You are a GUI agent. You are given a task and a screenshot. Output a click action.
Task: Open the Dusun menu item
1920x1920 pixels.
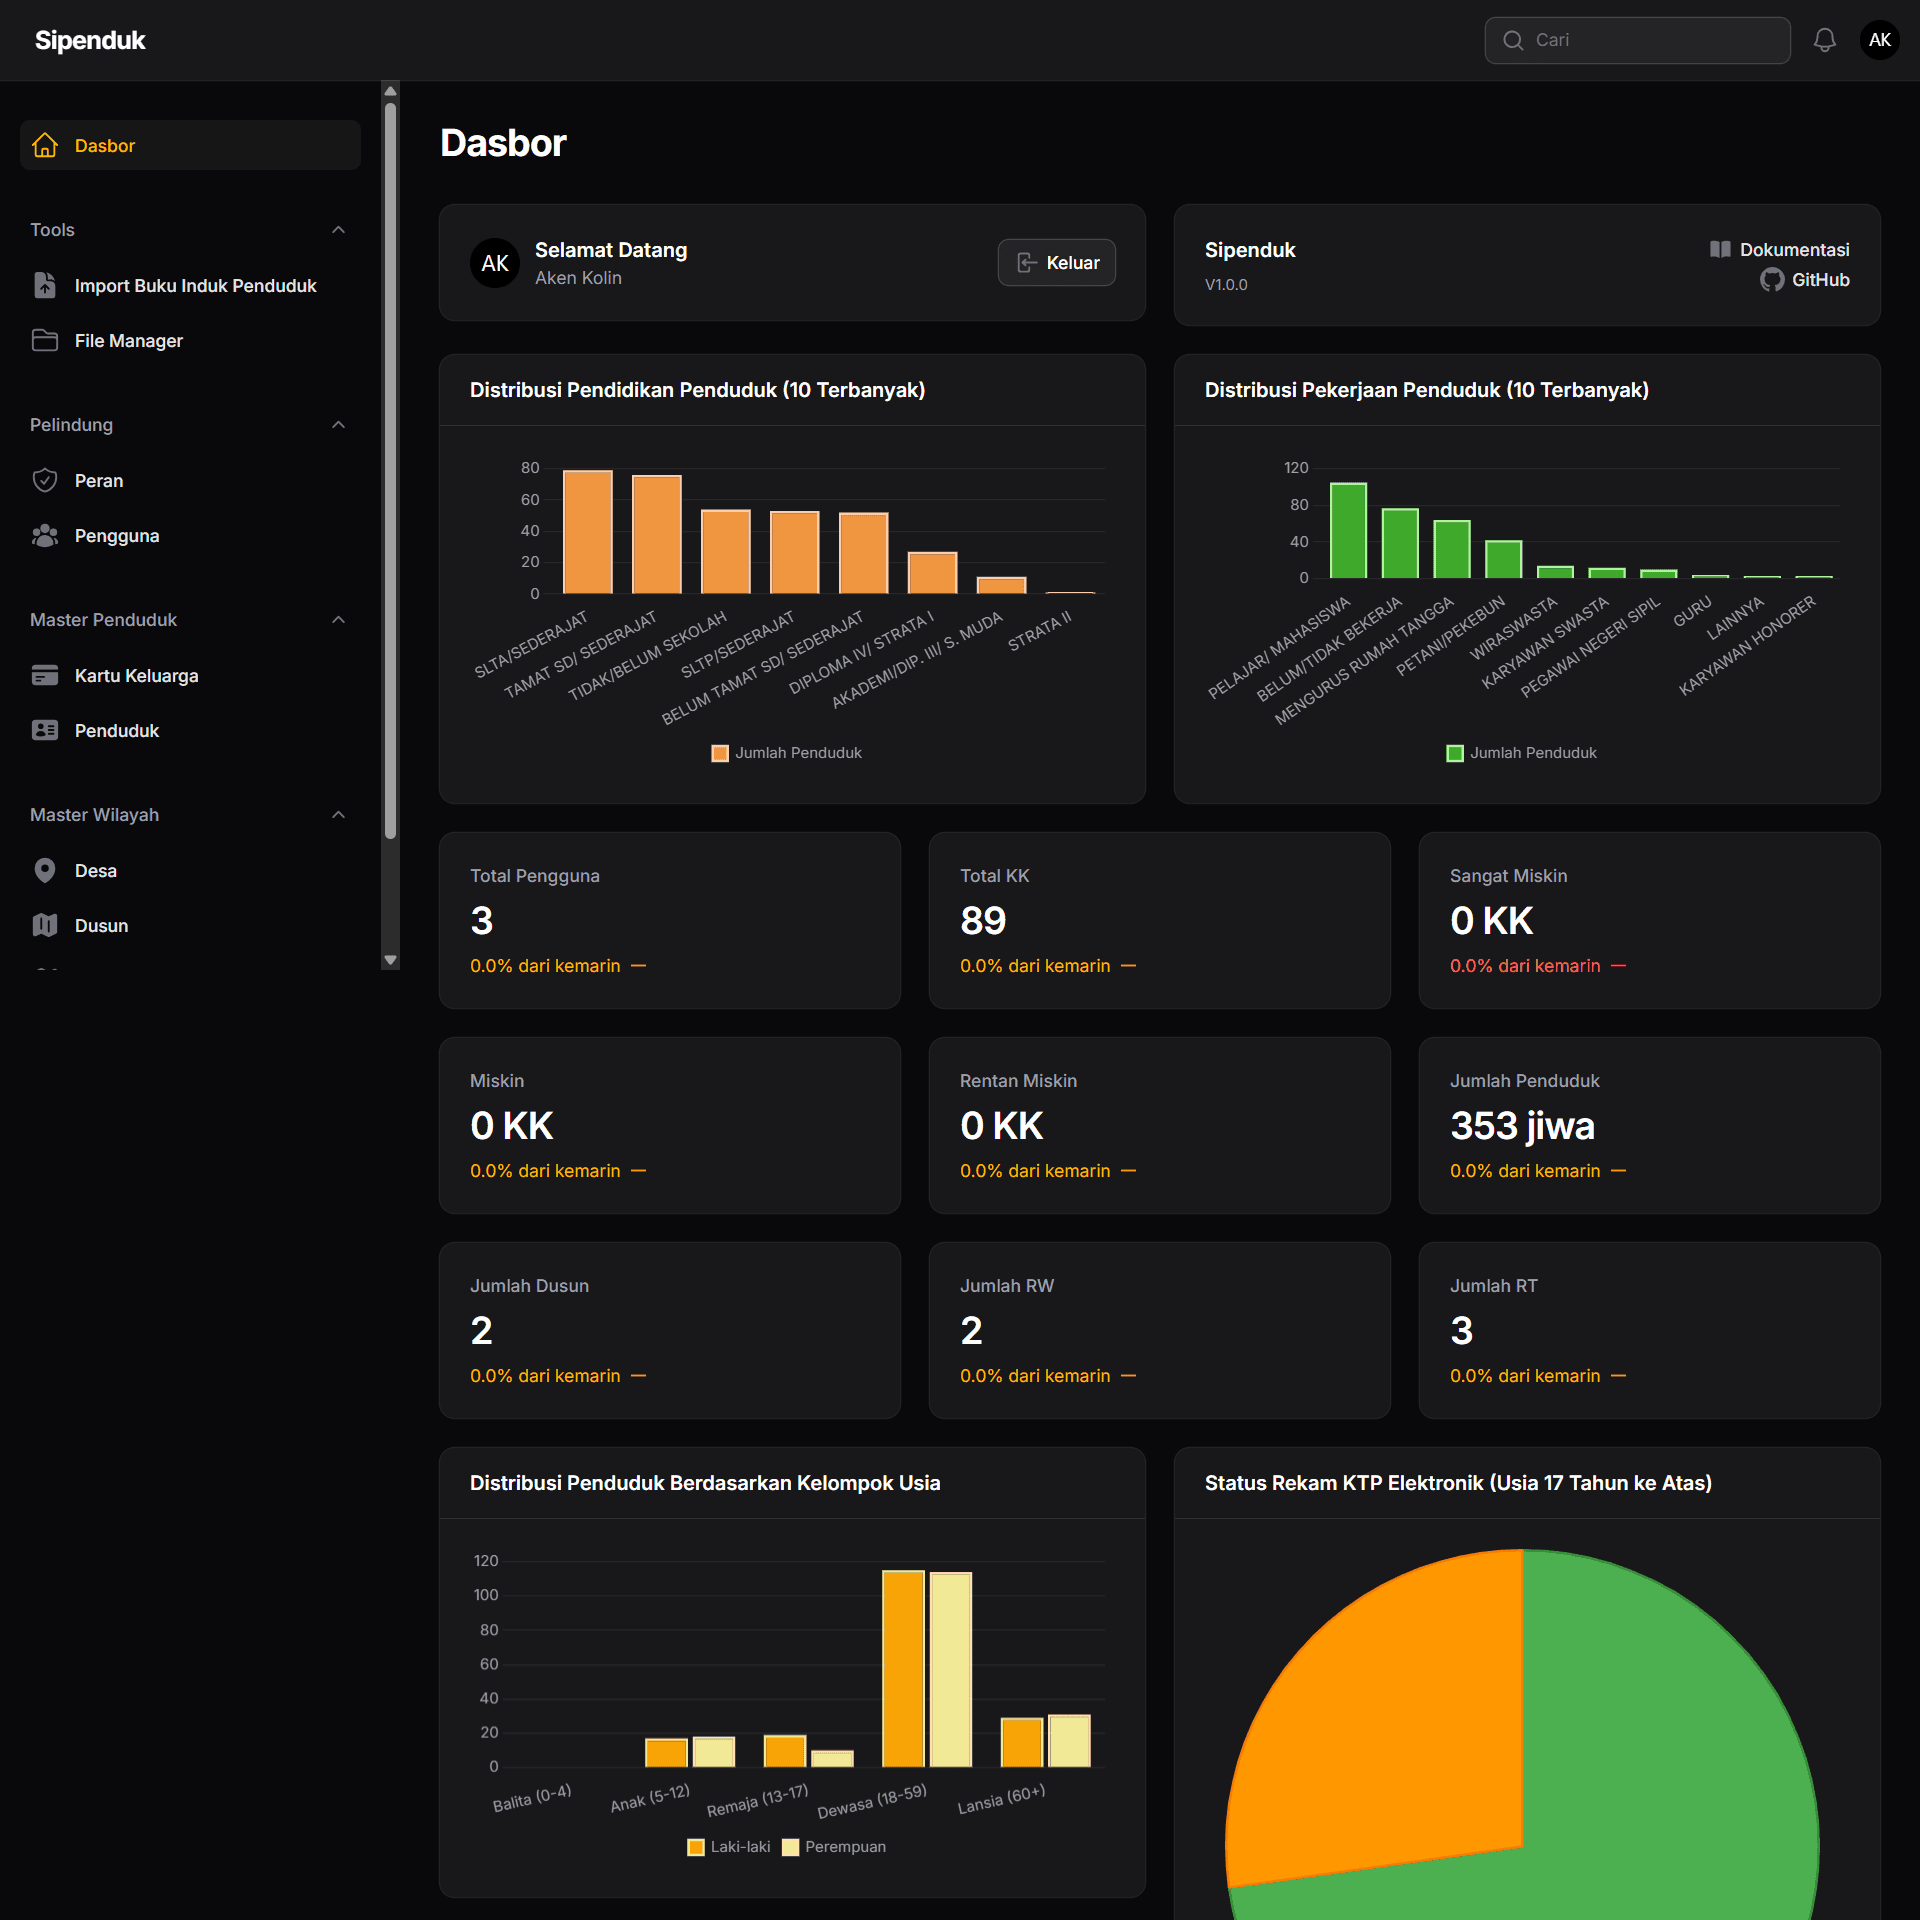coord(101,925)
